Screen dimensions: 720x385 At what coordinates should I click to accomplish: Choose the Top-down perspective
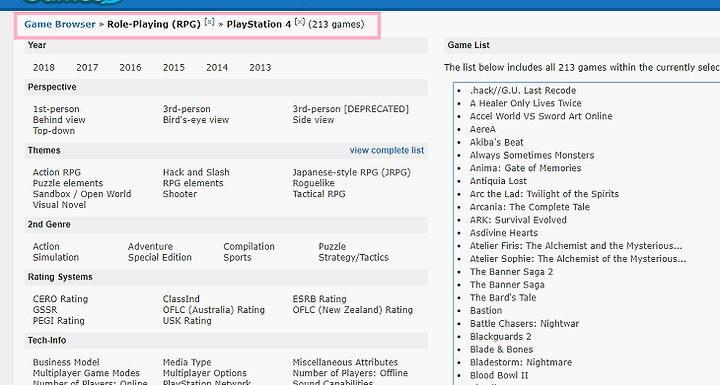click(x=54, y=131)
